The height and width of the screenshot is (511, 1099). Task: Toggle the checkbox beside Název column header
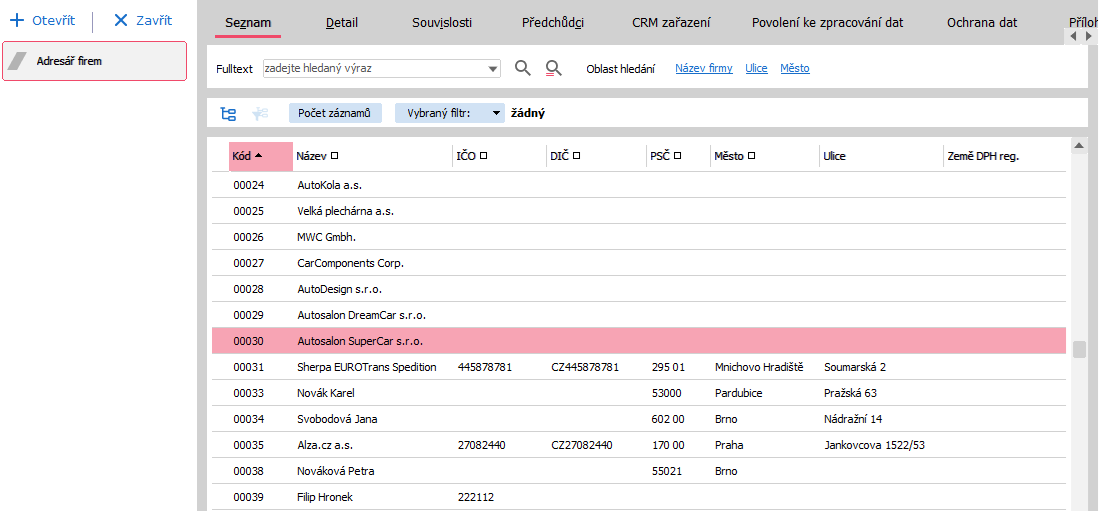pos(335,156)
